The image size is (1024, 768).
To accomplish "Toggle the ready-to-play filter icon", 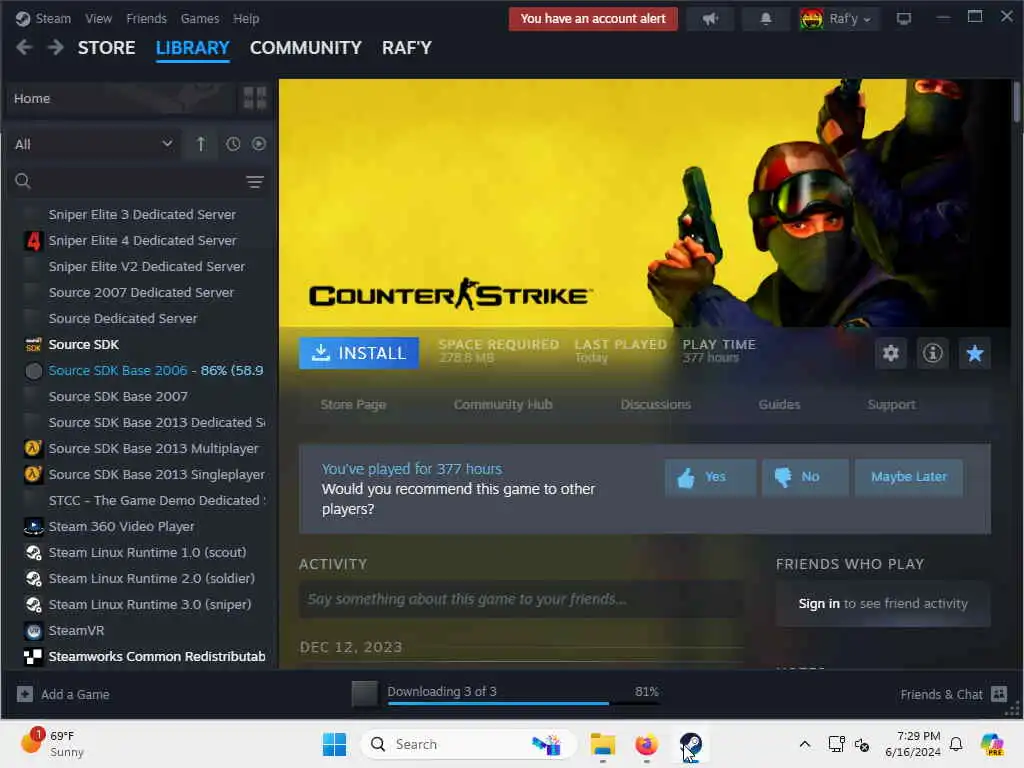I will [x=259, y=144].
